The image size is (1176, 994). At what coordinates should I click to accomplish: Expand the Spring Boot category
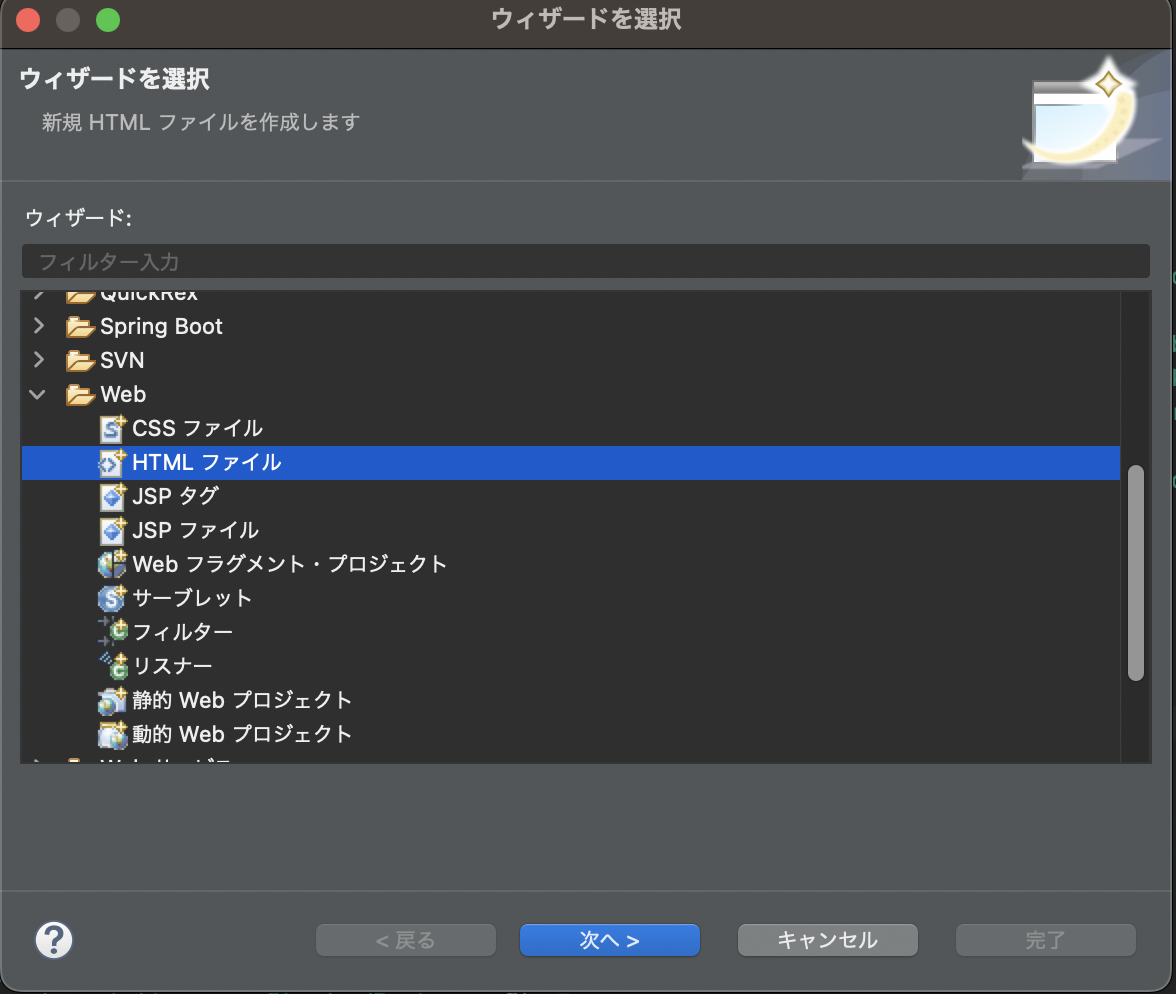38,326
